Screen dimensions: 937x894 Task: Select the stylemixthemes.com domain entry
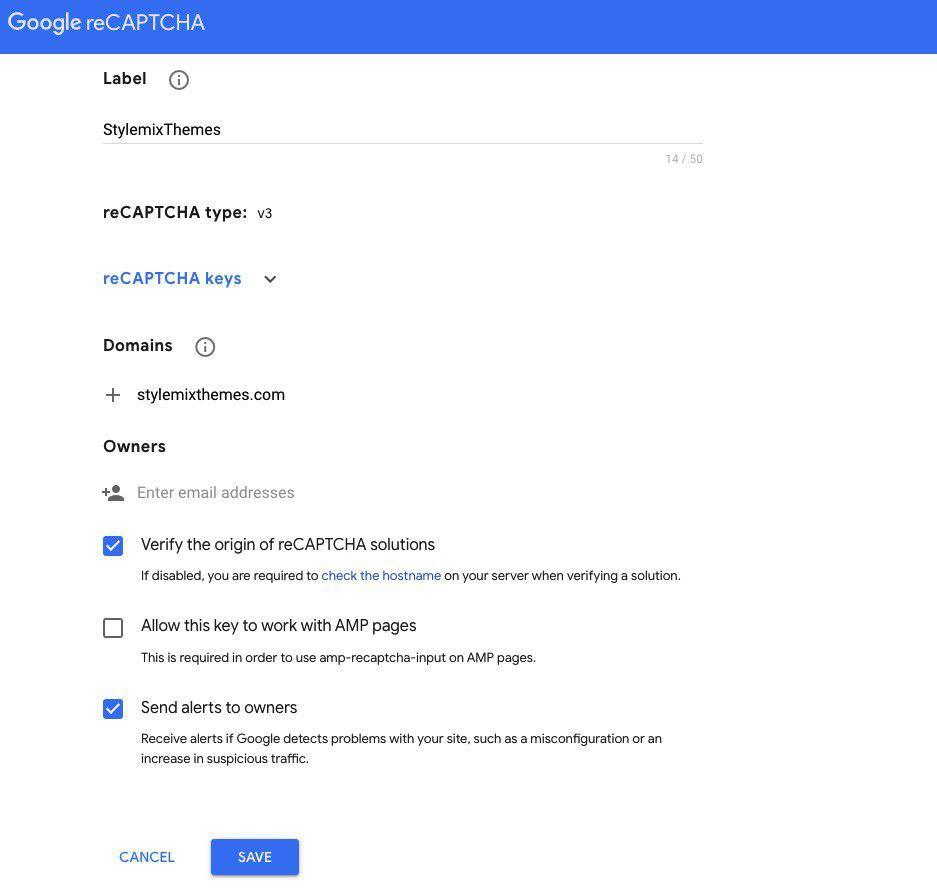[211, 395]
